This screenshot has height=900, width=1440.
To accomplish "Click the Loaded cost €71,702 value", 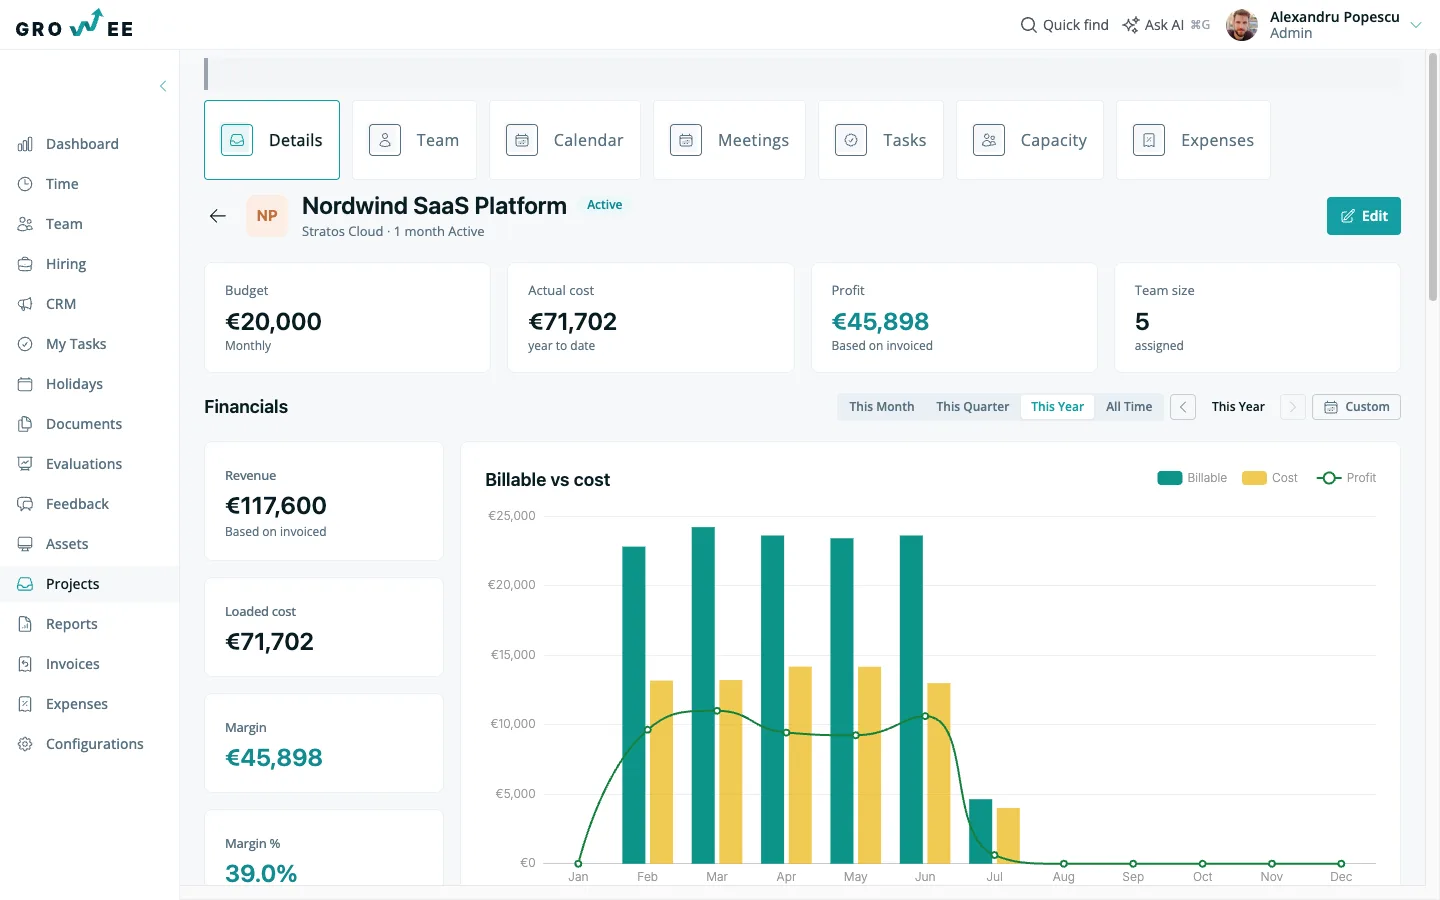I will point(270,642).
